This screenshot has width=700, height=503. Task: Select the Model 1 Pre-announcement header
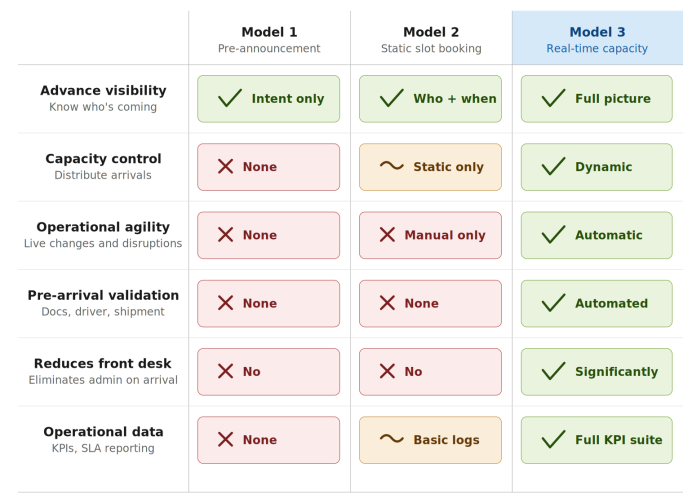[x=269, y=39]
